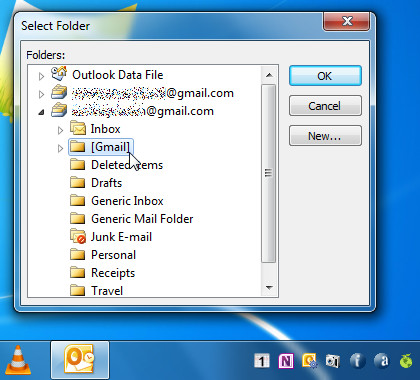Click the green apple tray icon
The height and width of the screenshot is (380, 420).
(x=406, y=361)
